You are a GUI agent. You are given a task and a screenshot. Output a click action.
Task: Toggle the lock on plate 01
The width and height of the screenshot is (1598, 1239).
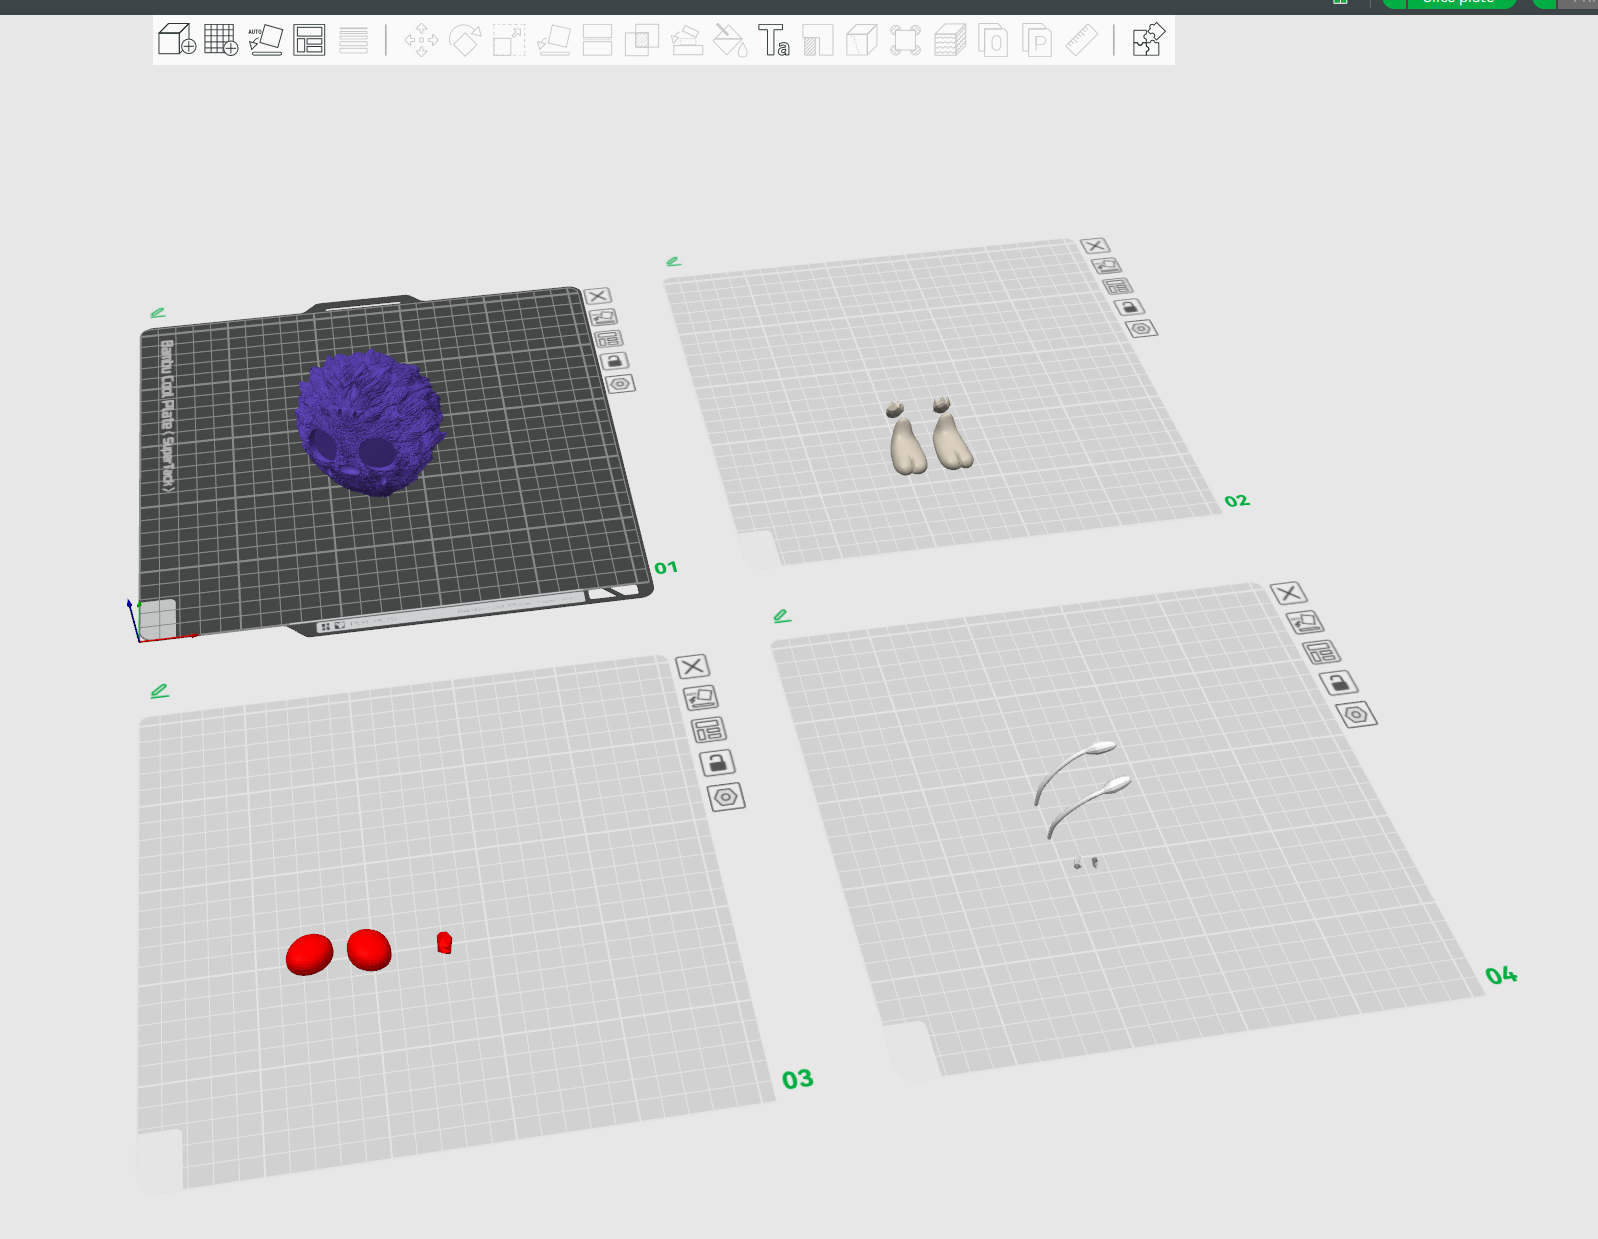click(614, 361)
